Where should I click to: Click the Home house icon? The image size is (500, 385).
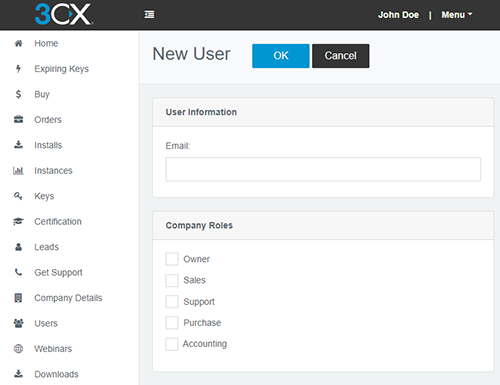[x=18, y=43]
